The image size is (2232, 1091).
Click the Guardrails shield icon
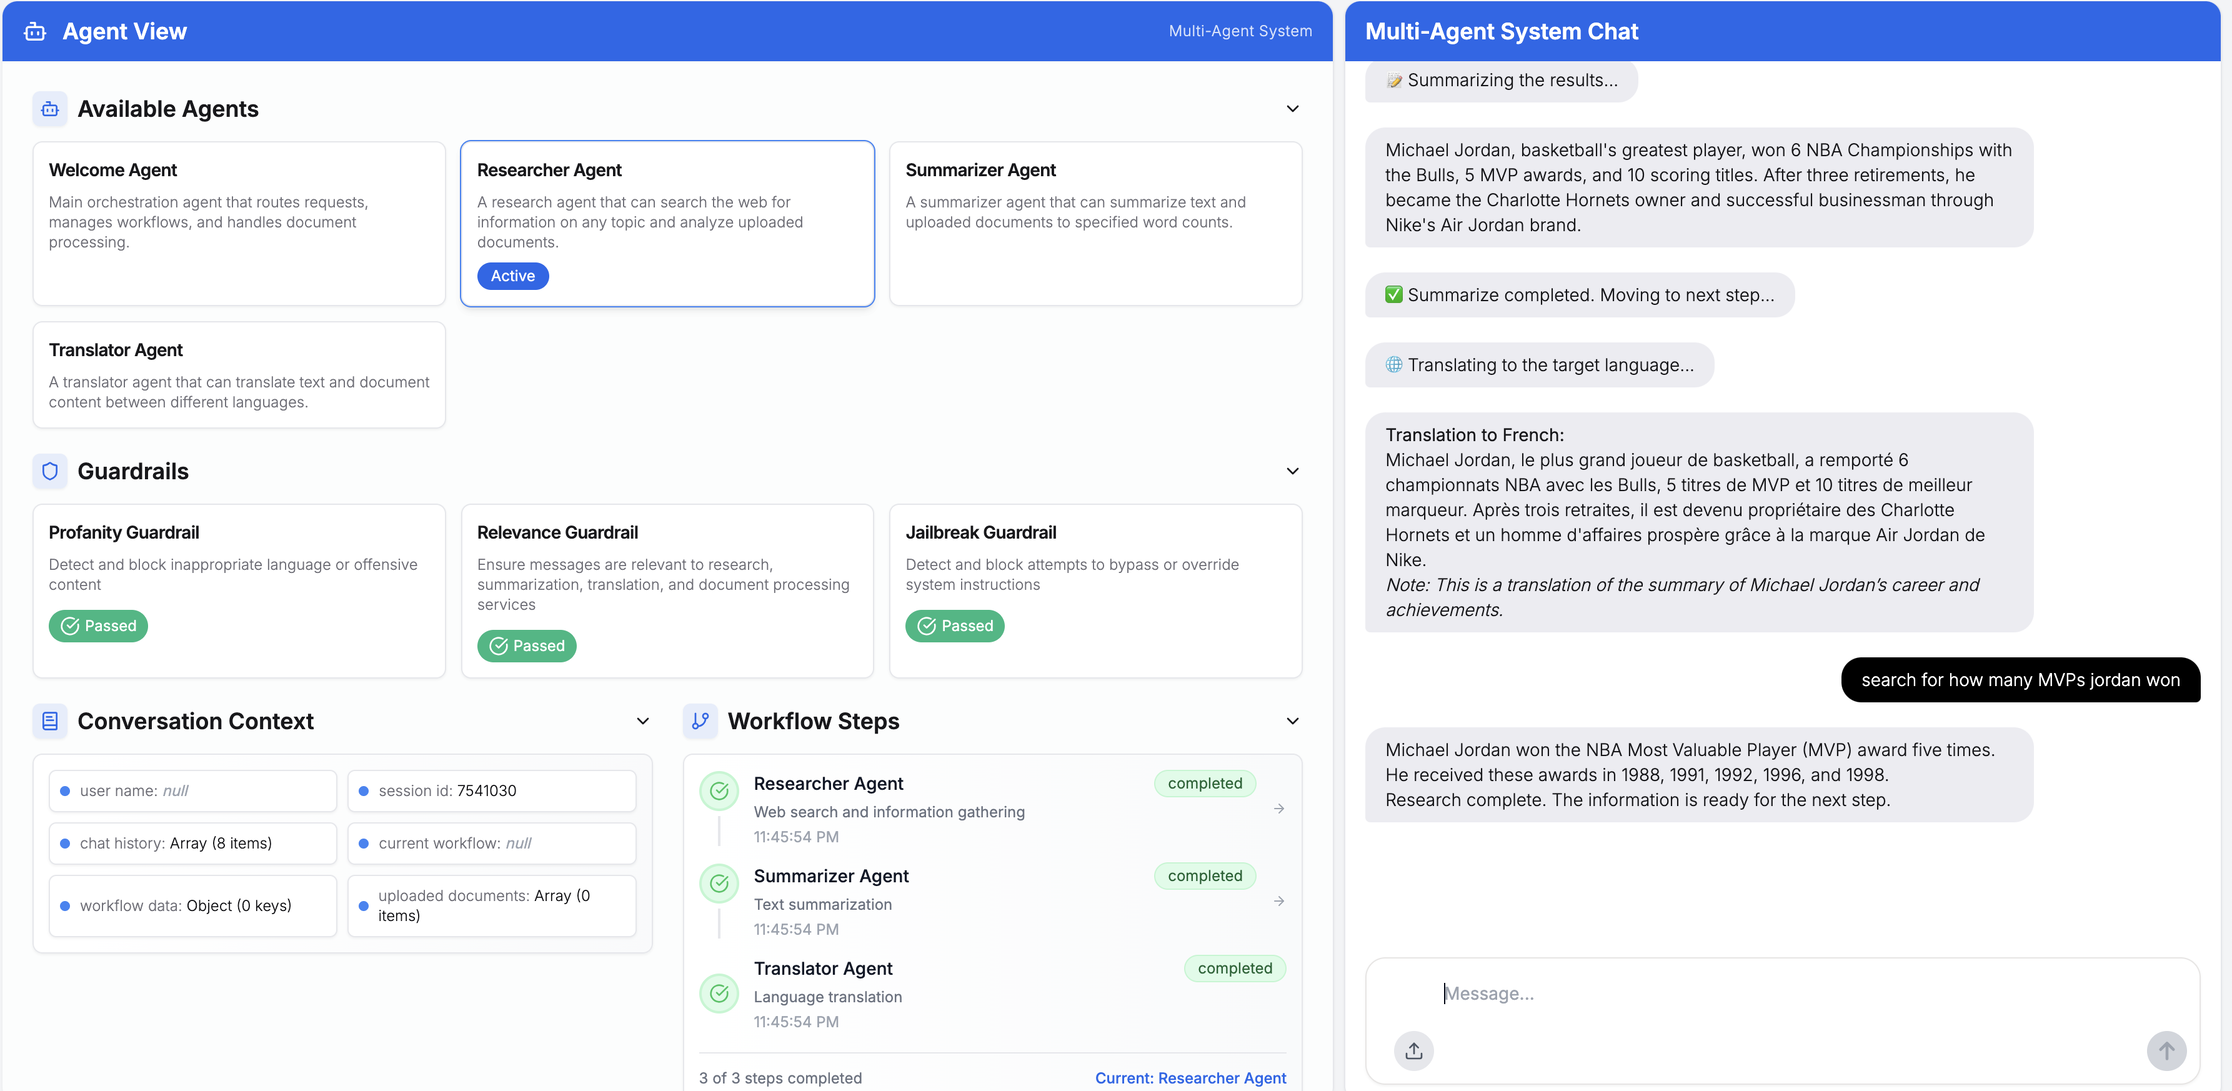tap(49, 471)
